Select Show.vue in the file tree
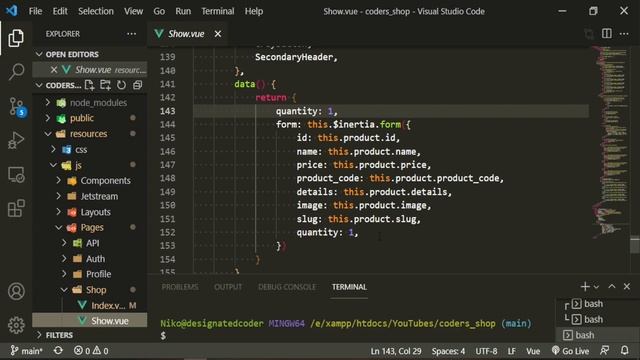640x360 pixels. (90, 321)
